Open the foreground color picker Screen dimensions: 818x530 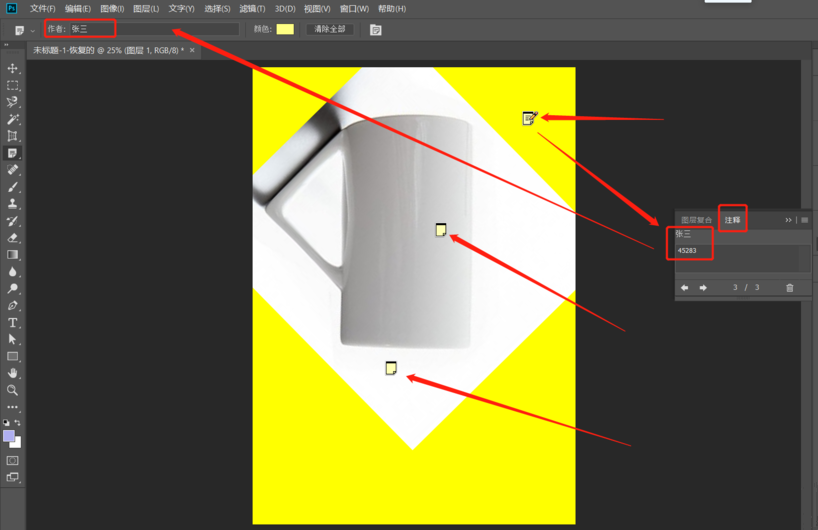(x=9, y=436)
